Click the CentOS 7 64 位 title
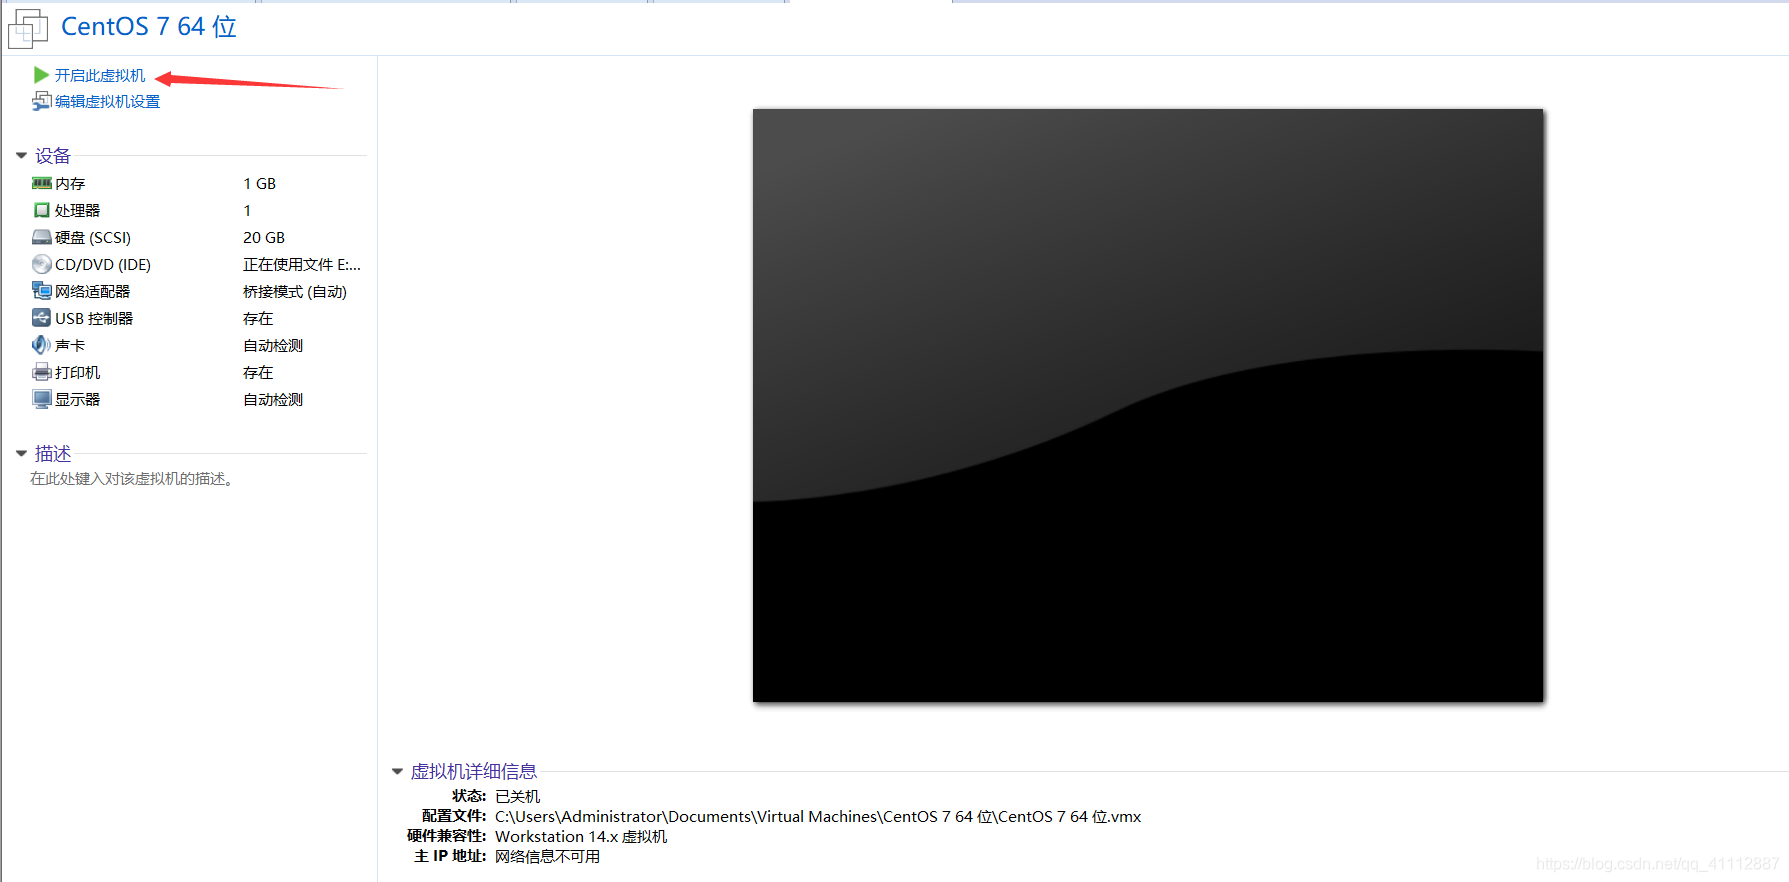This screenshot has width=1789, height=882. click(x=149, y=27)
